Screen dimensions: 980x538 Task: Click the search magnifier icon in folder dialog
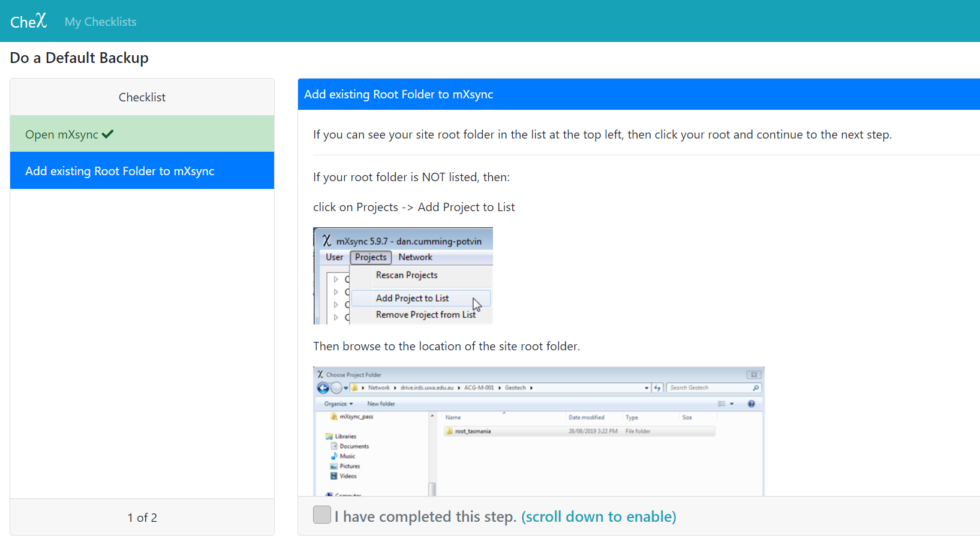pos(755,387)
